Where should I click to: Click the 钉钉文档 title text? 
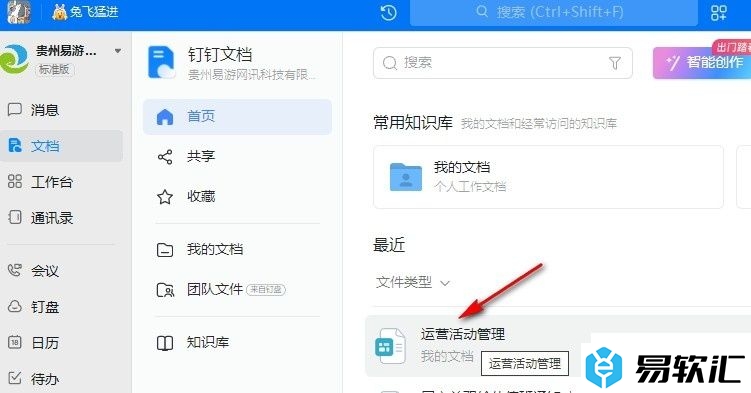[220, 55]
